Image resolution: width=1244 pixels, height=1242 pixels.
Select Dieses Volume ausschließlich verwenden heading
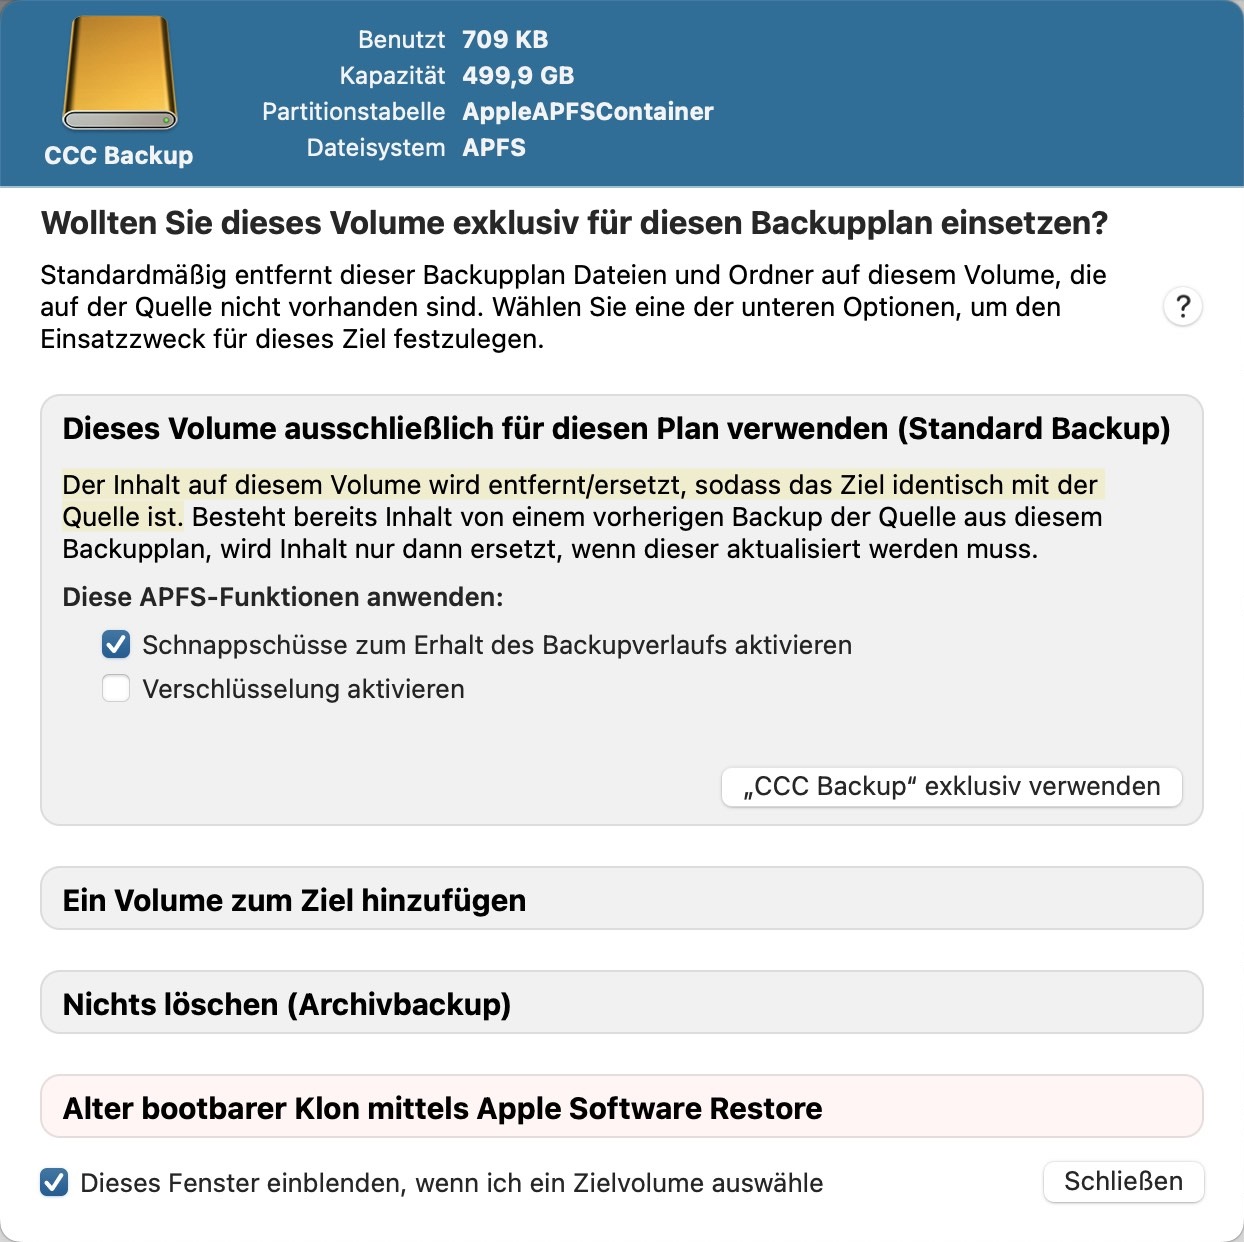pos(616,428)
